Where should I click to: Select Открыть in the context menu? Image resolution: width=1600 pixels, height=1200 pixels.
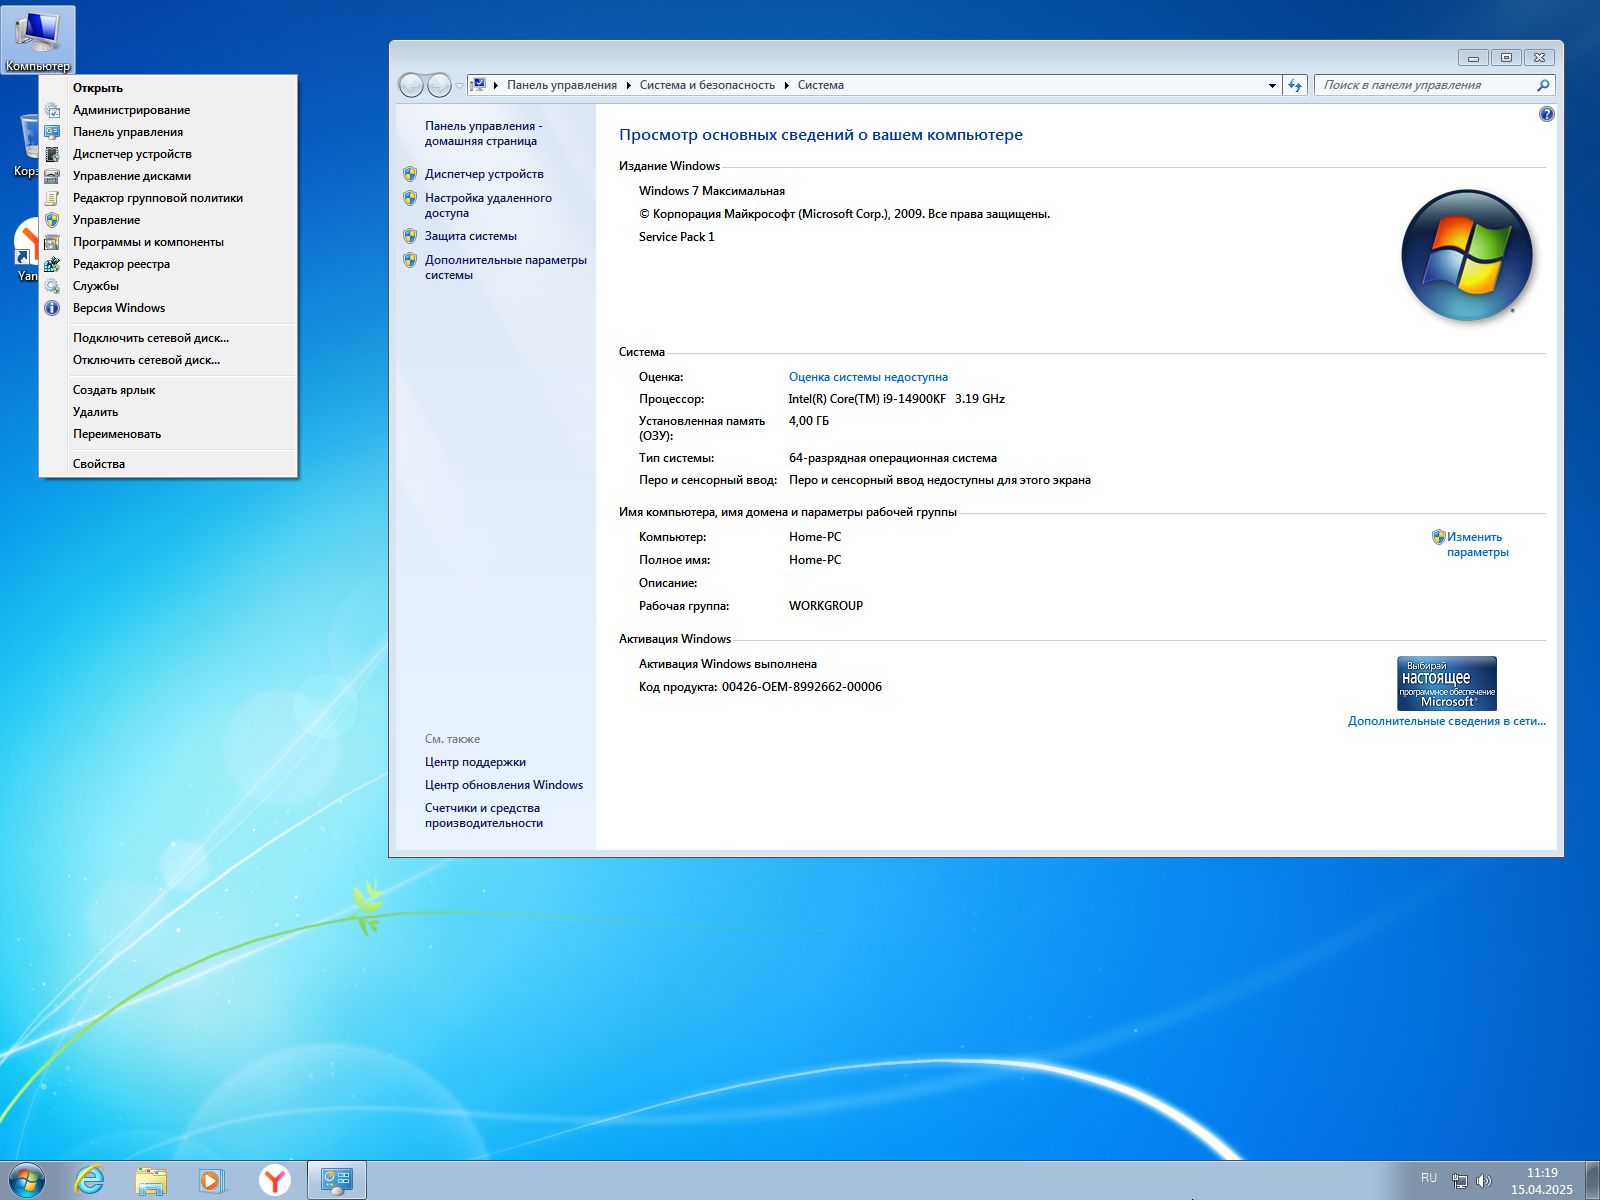tap(168, 88)
